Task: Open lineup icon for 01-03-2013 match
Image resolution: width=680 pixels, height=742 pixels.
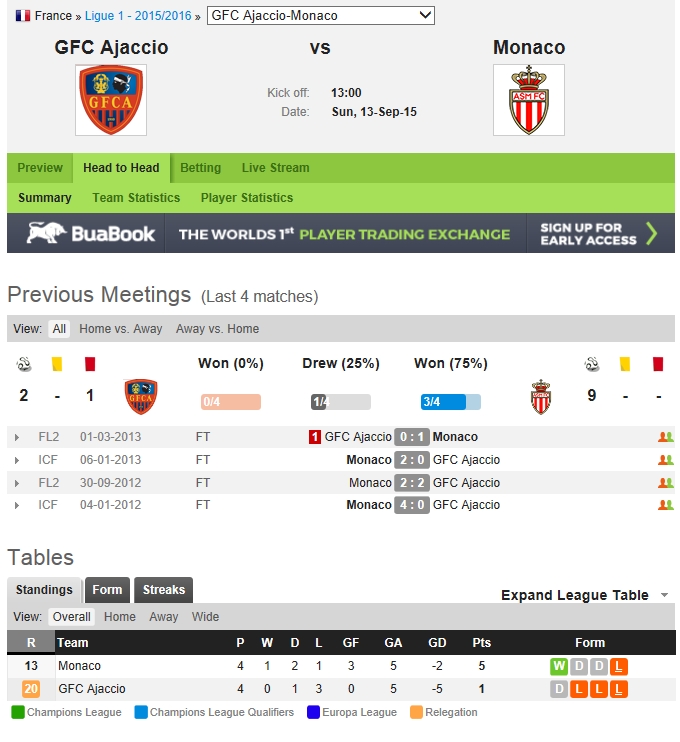Action: pos(665,437)
